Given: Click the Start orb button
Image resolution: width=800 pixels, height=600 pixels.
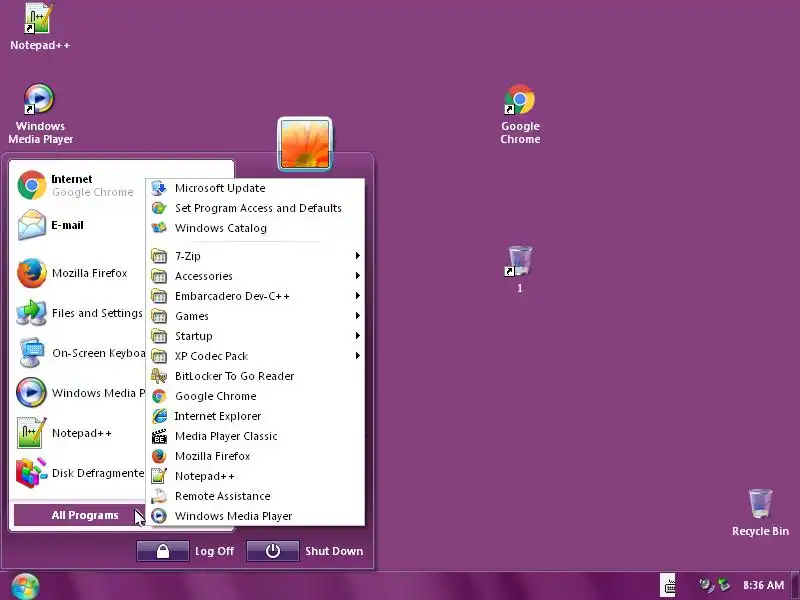Looking at the screenshot, I should 25,586.
